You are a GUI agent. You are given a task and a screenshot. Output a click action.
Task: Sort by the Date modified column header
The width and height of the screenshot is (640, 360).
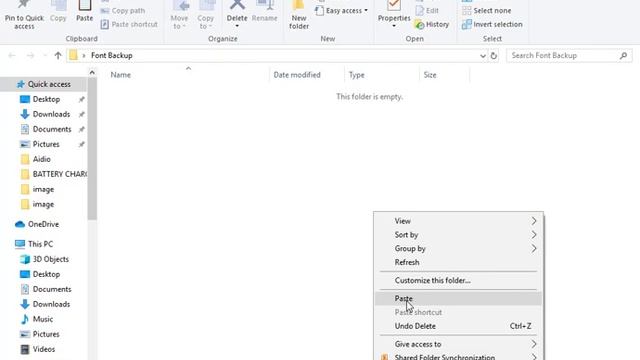[x=297, y=75]
